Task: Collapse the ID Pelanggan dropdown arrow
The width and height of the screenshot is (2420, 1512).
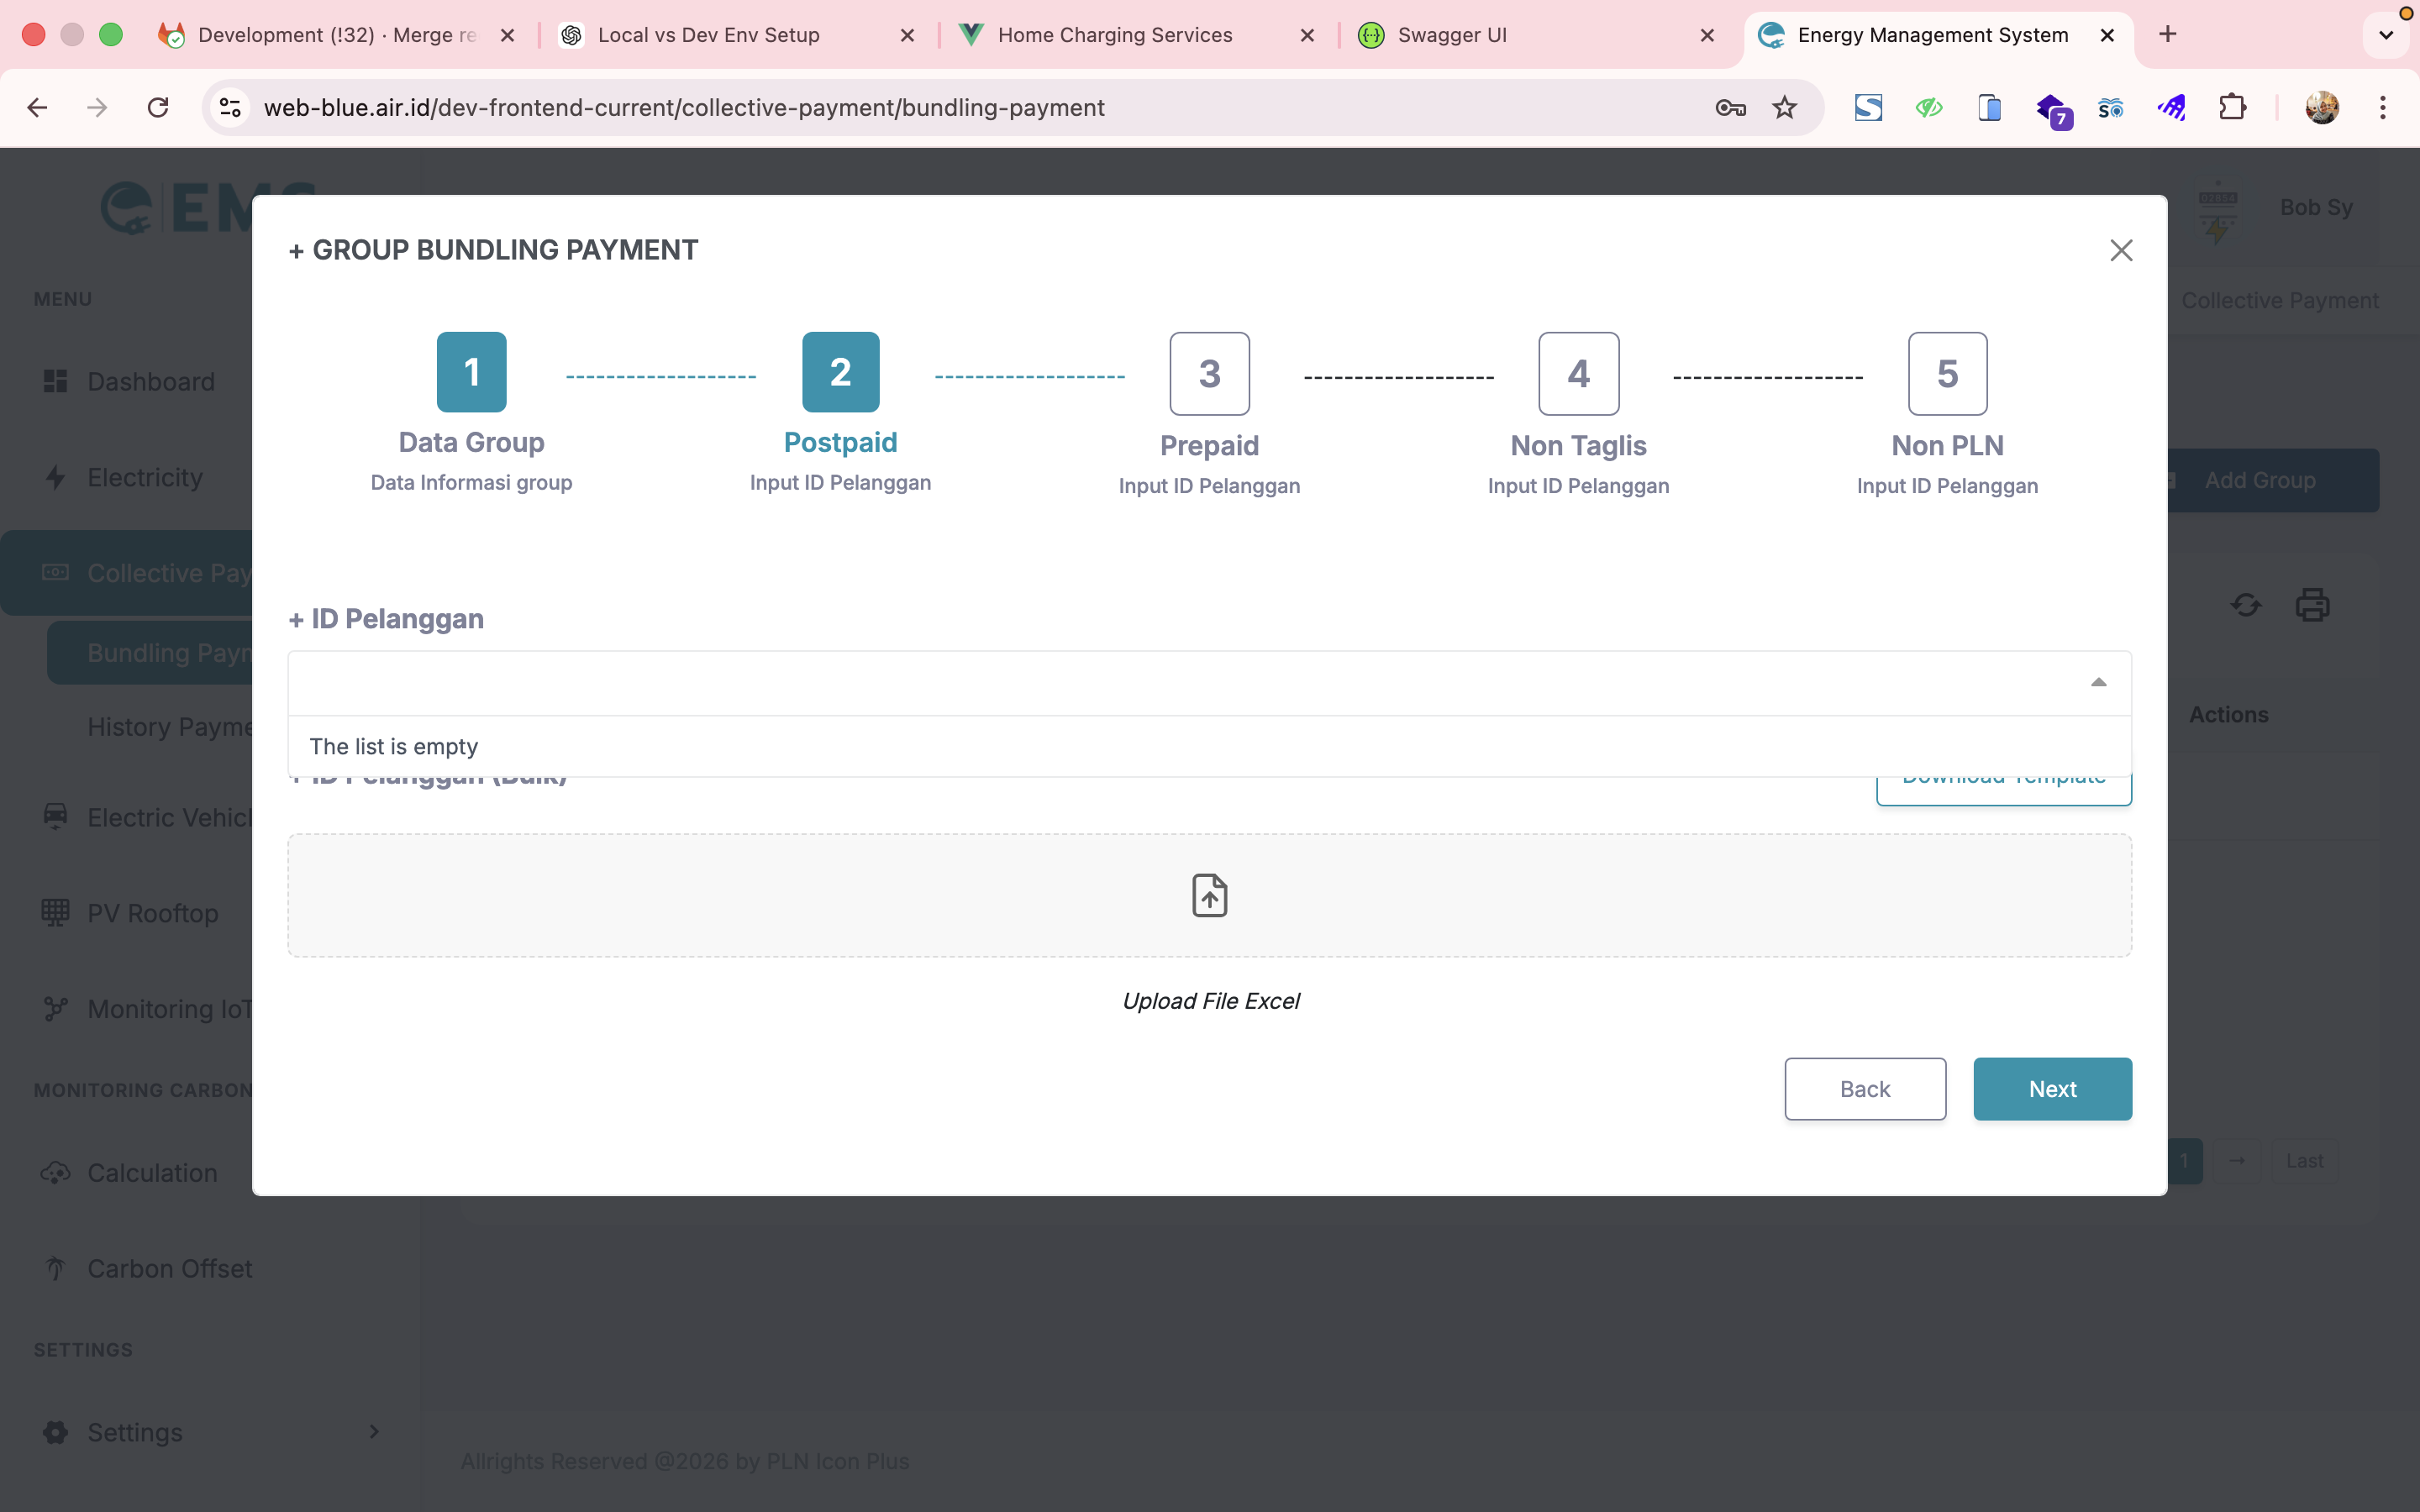Action: [x=2098, y=683]
